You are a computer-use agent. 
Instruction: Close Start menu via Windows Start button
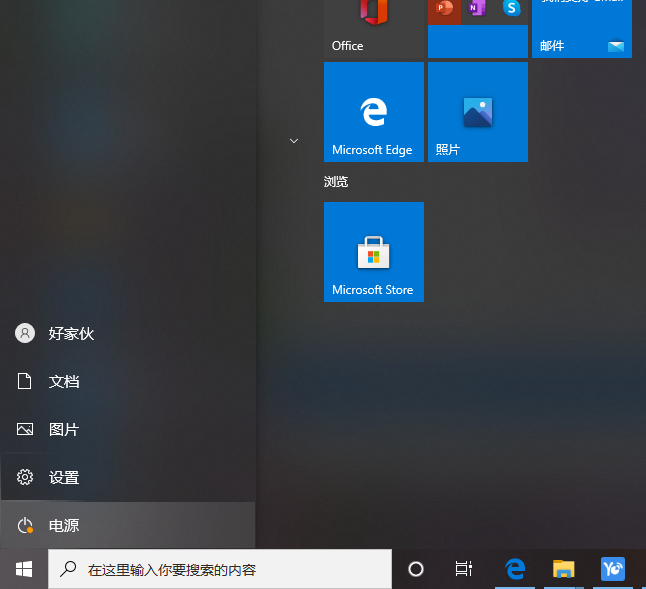tap(24, 569)
